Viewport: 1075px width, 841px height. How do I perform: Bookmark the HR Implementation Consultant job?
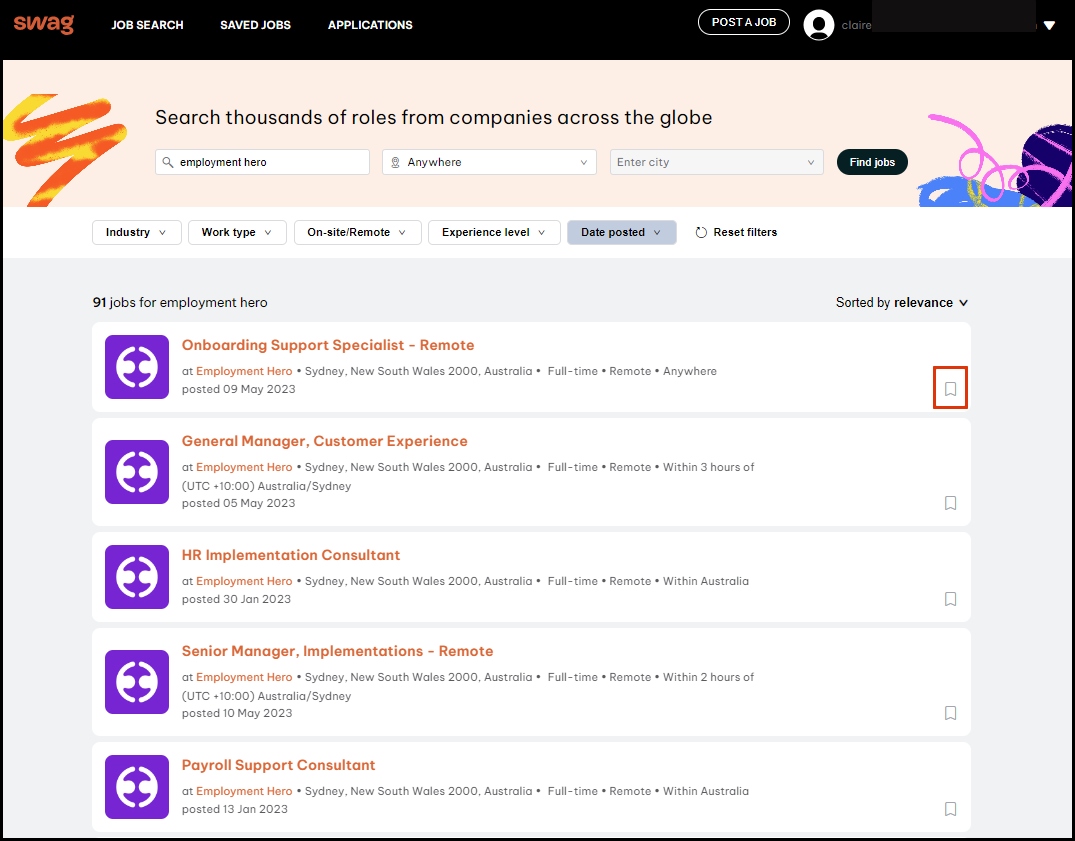click(x=950, y=599)
